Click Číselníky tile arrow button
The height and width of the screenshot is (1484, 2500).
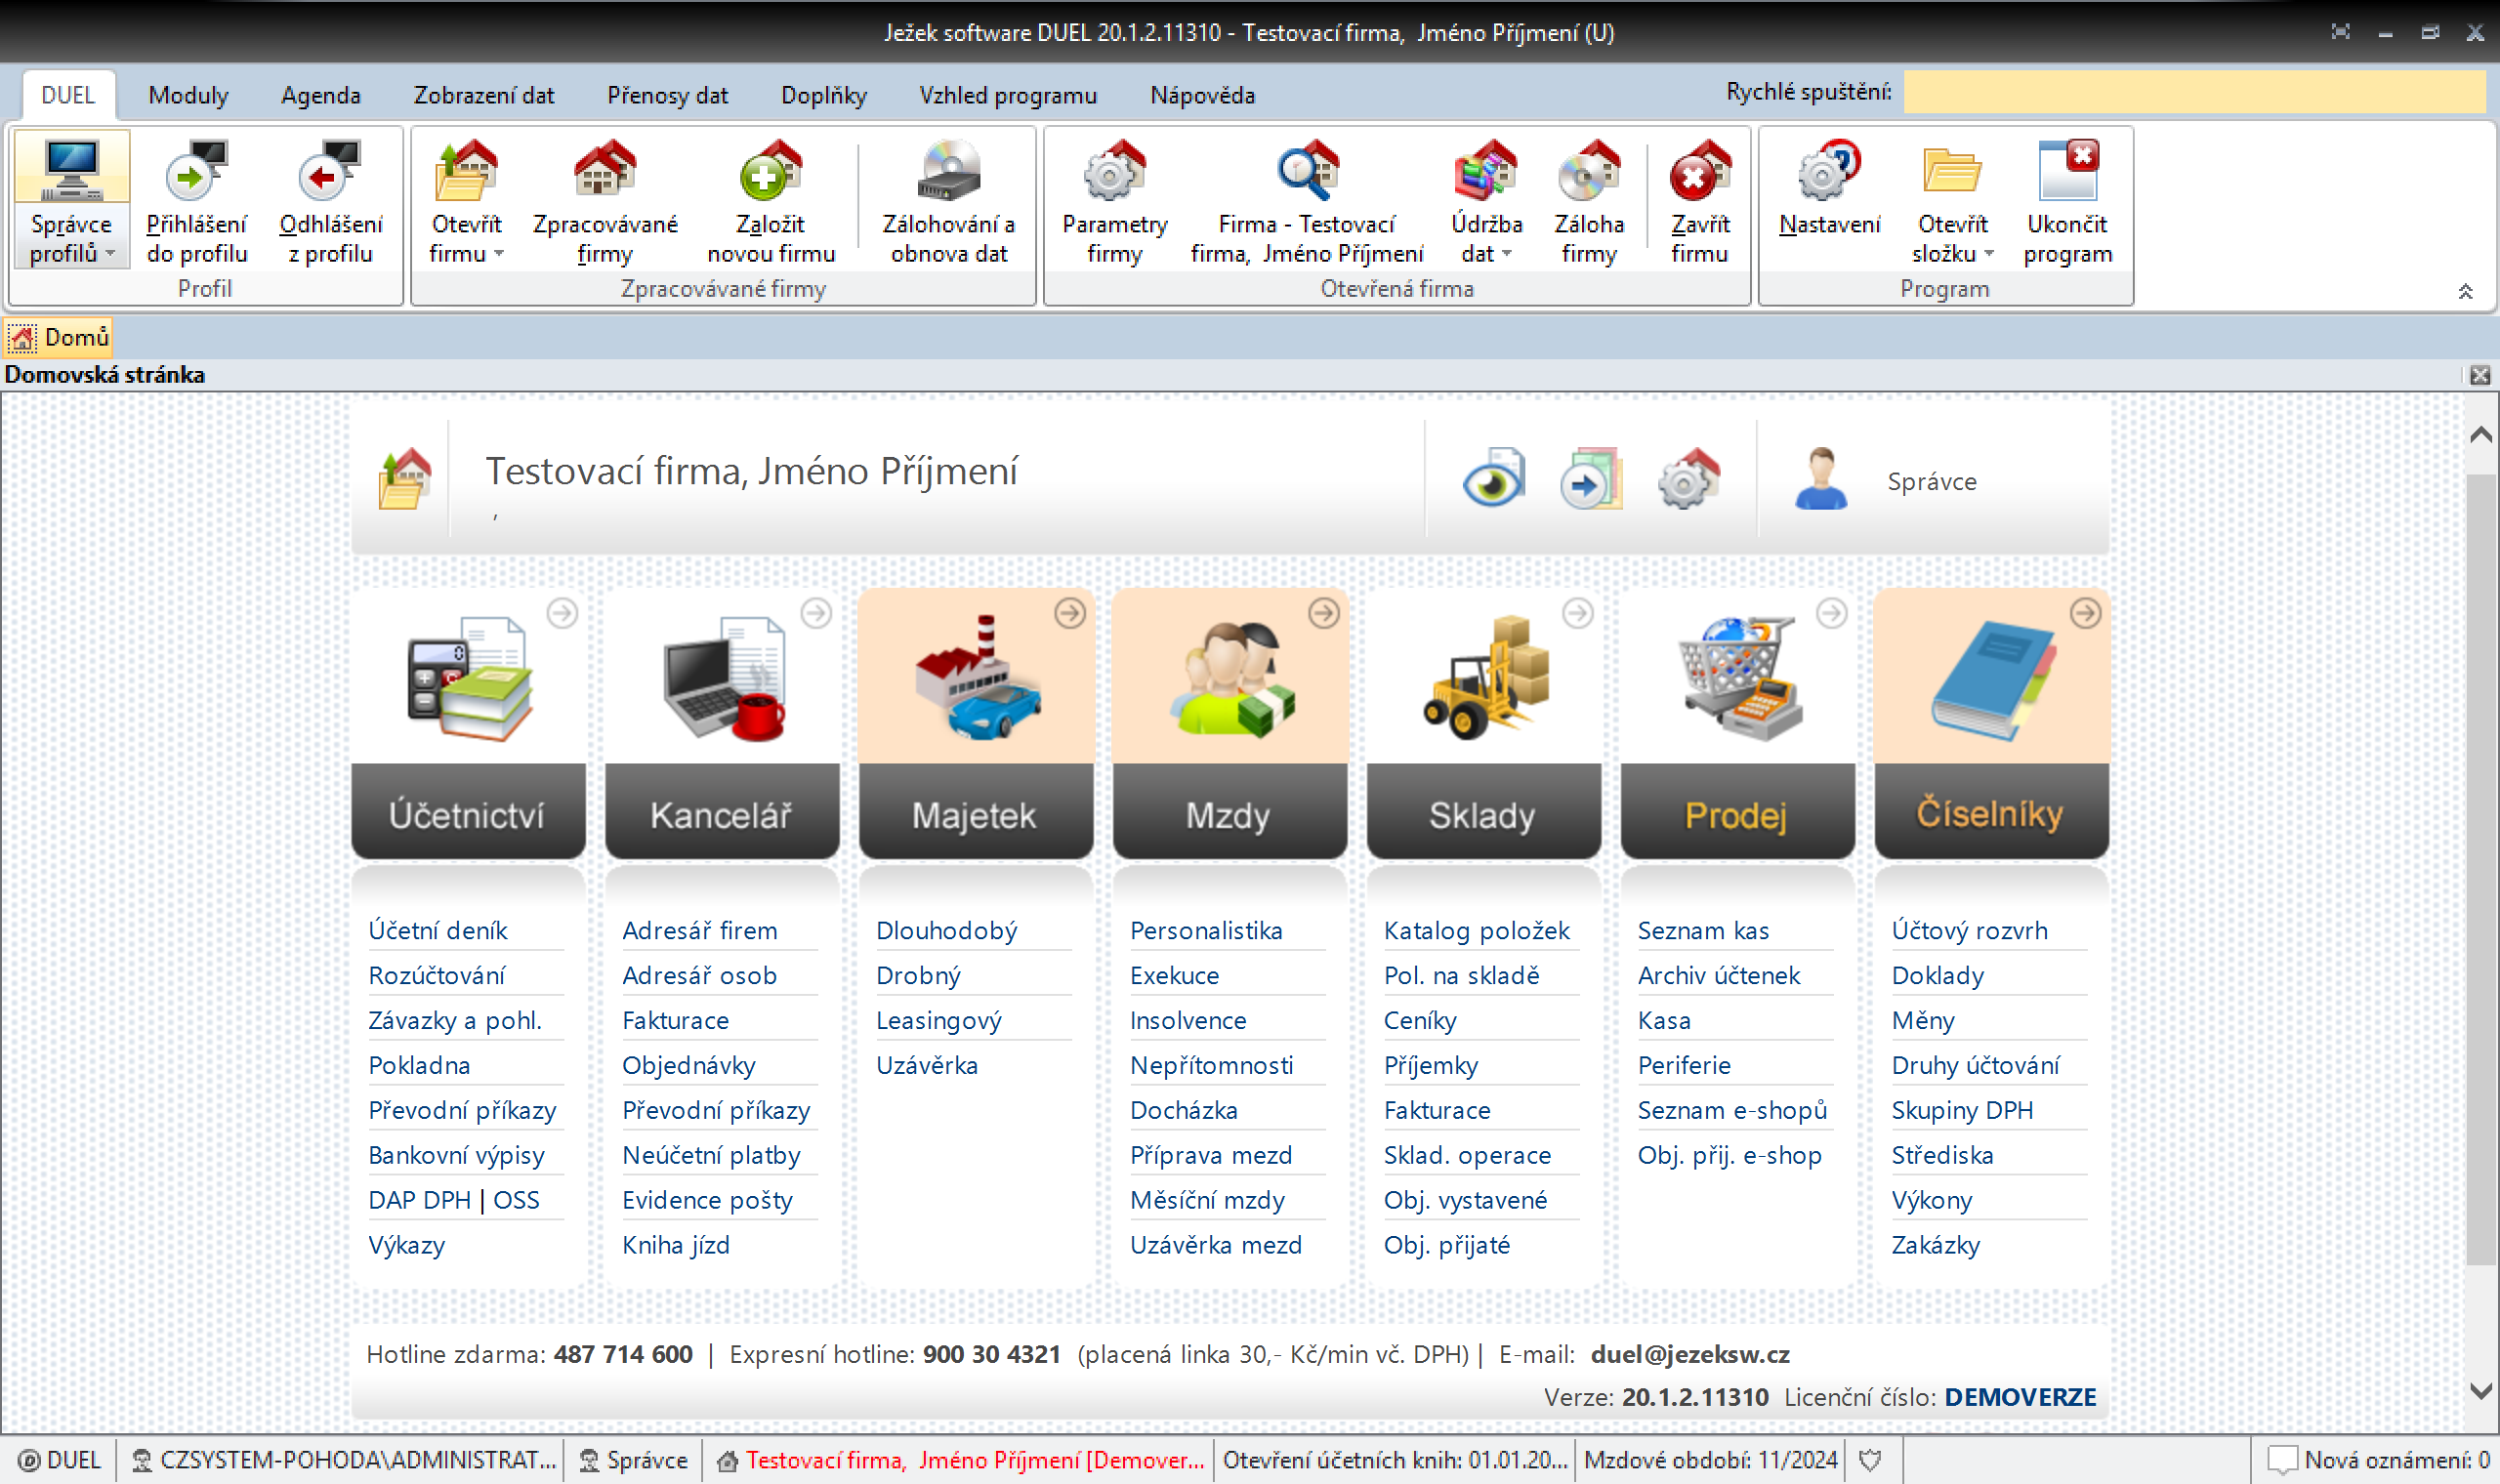[x=2086, y=613]
